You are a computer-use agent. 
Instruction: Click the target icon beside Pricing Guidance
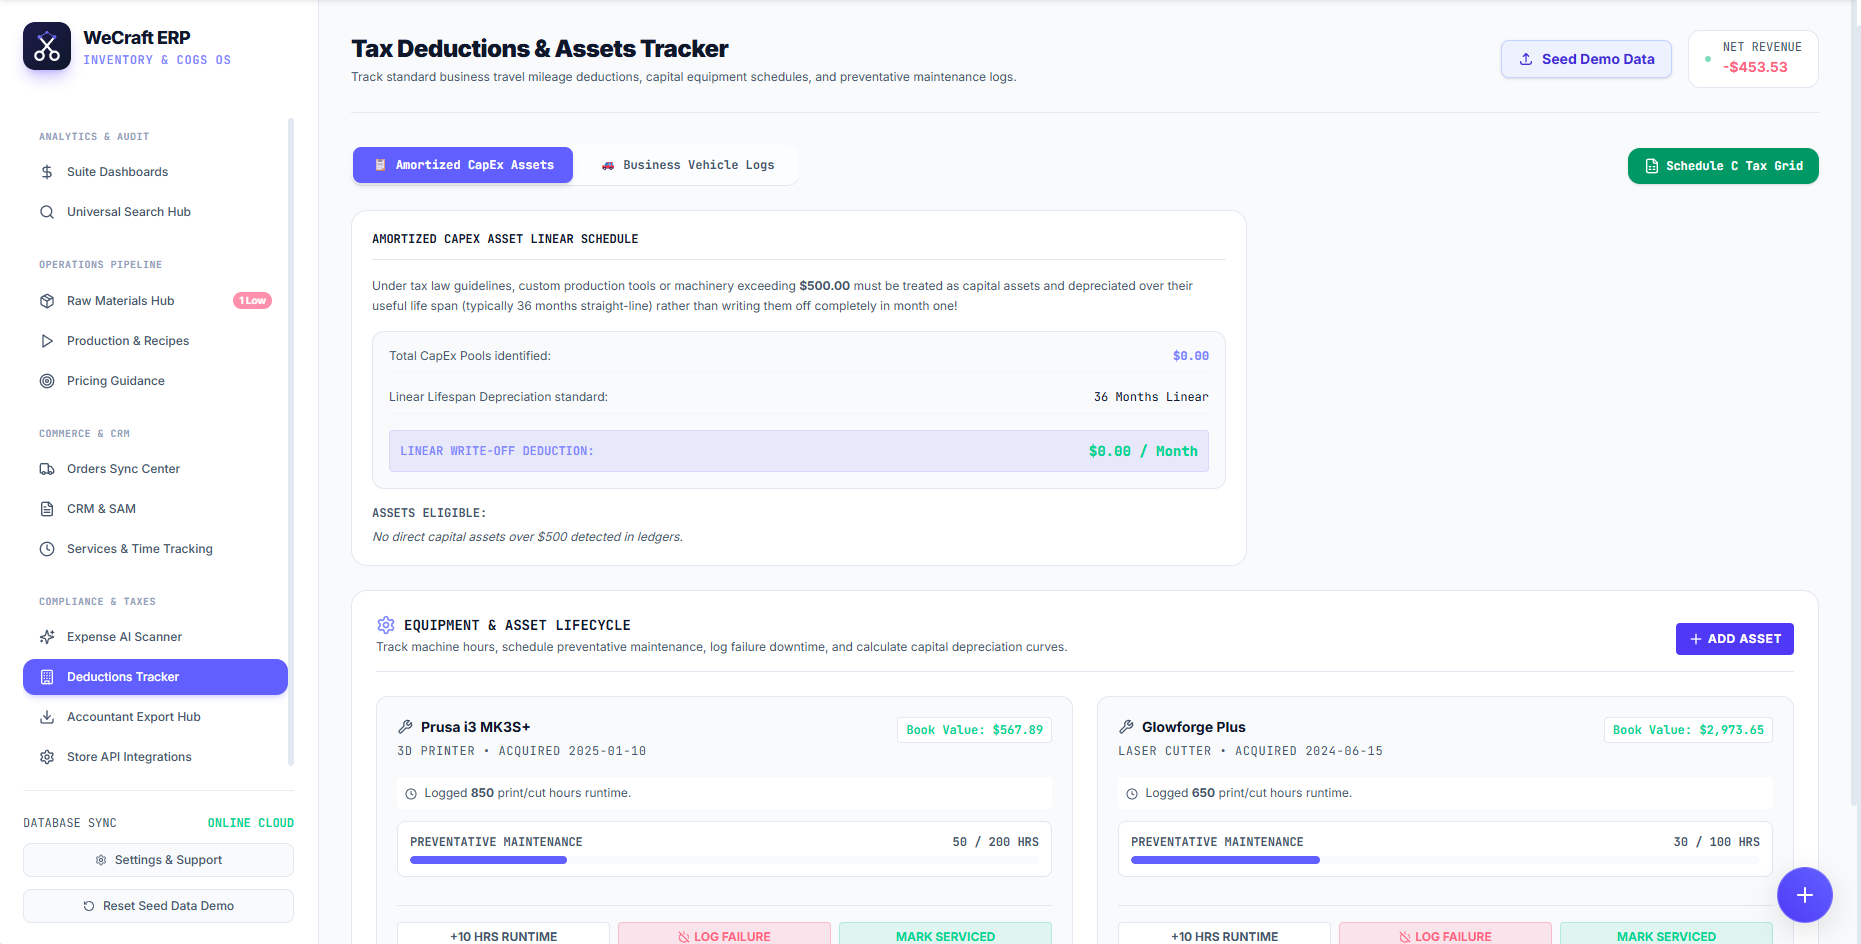(47, 381)
